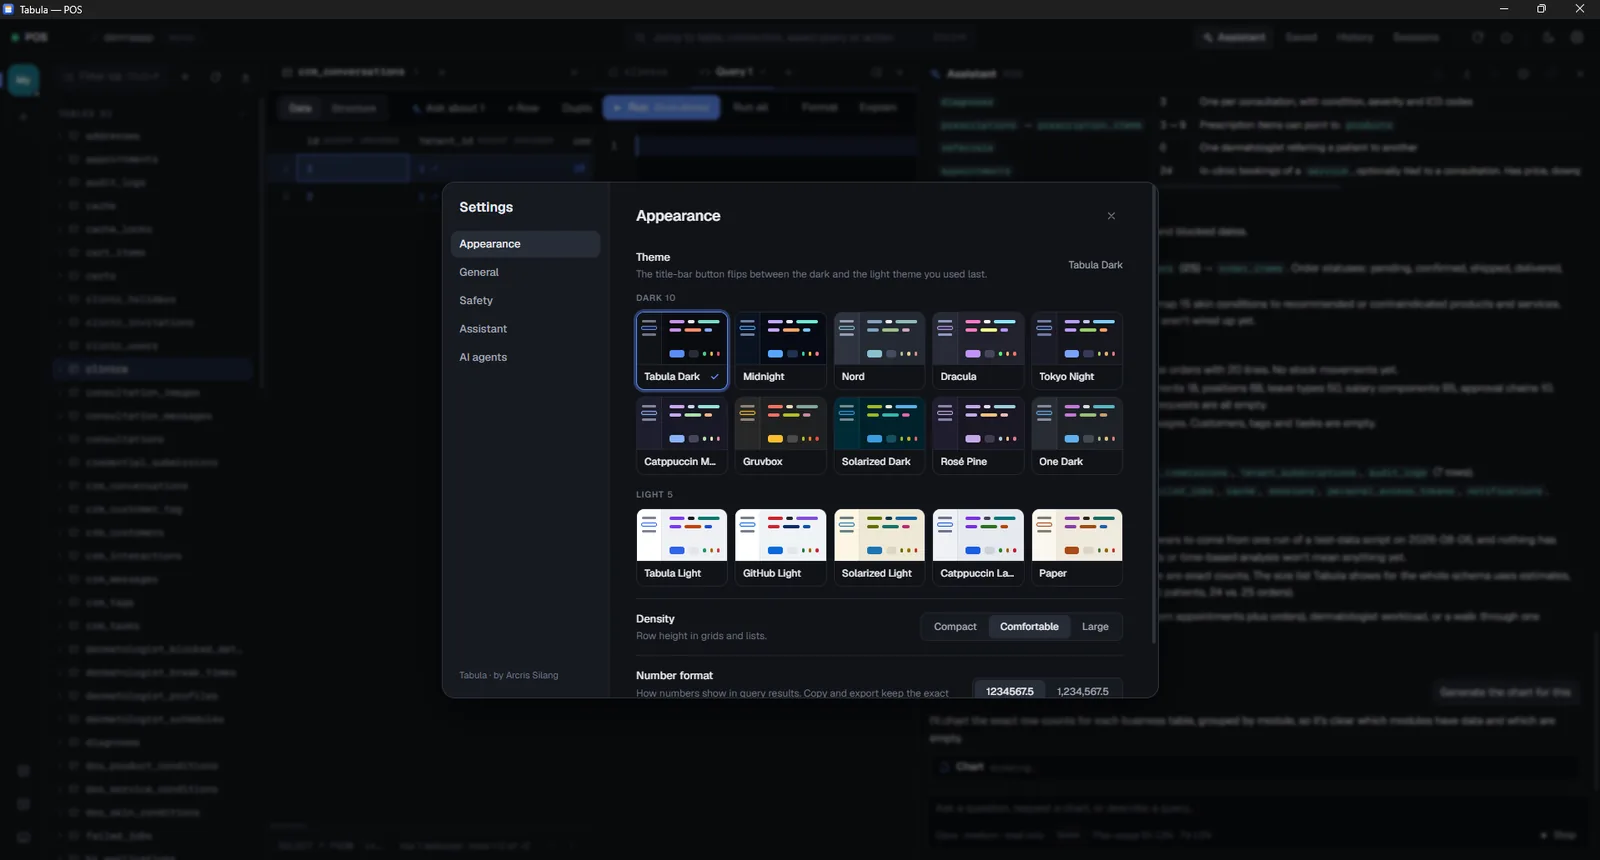Viewport: 1600px width, 860px height.
Task: Select the Solarized Dark theme card
Action: pyautogui.click(x=879, y=435)
